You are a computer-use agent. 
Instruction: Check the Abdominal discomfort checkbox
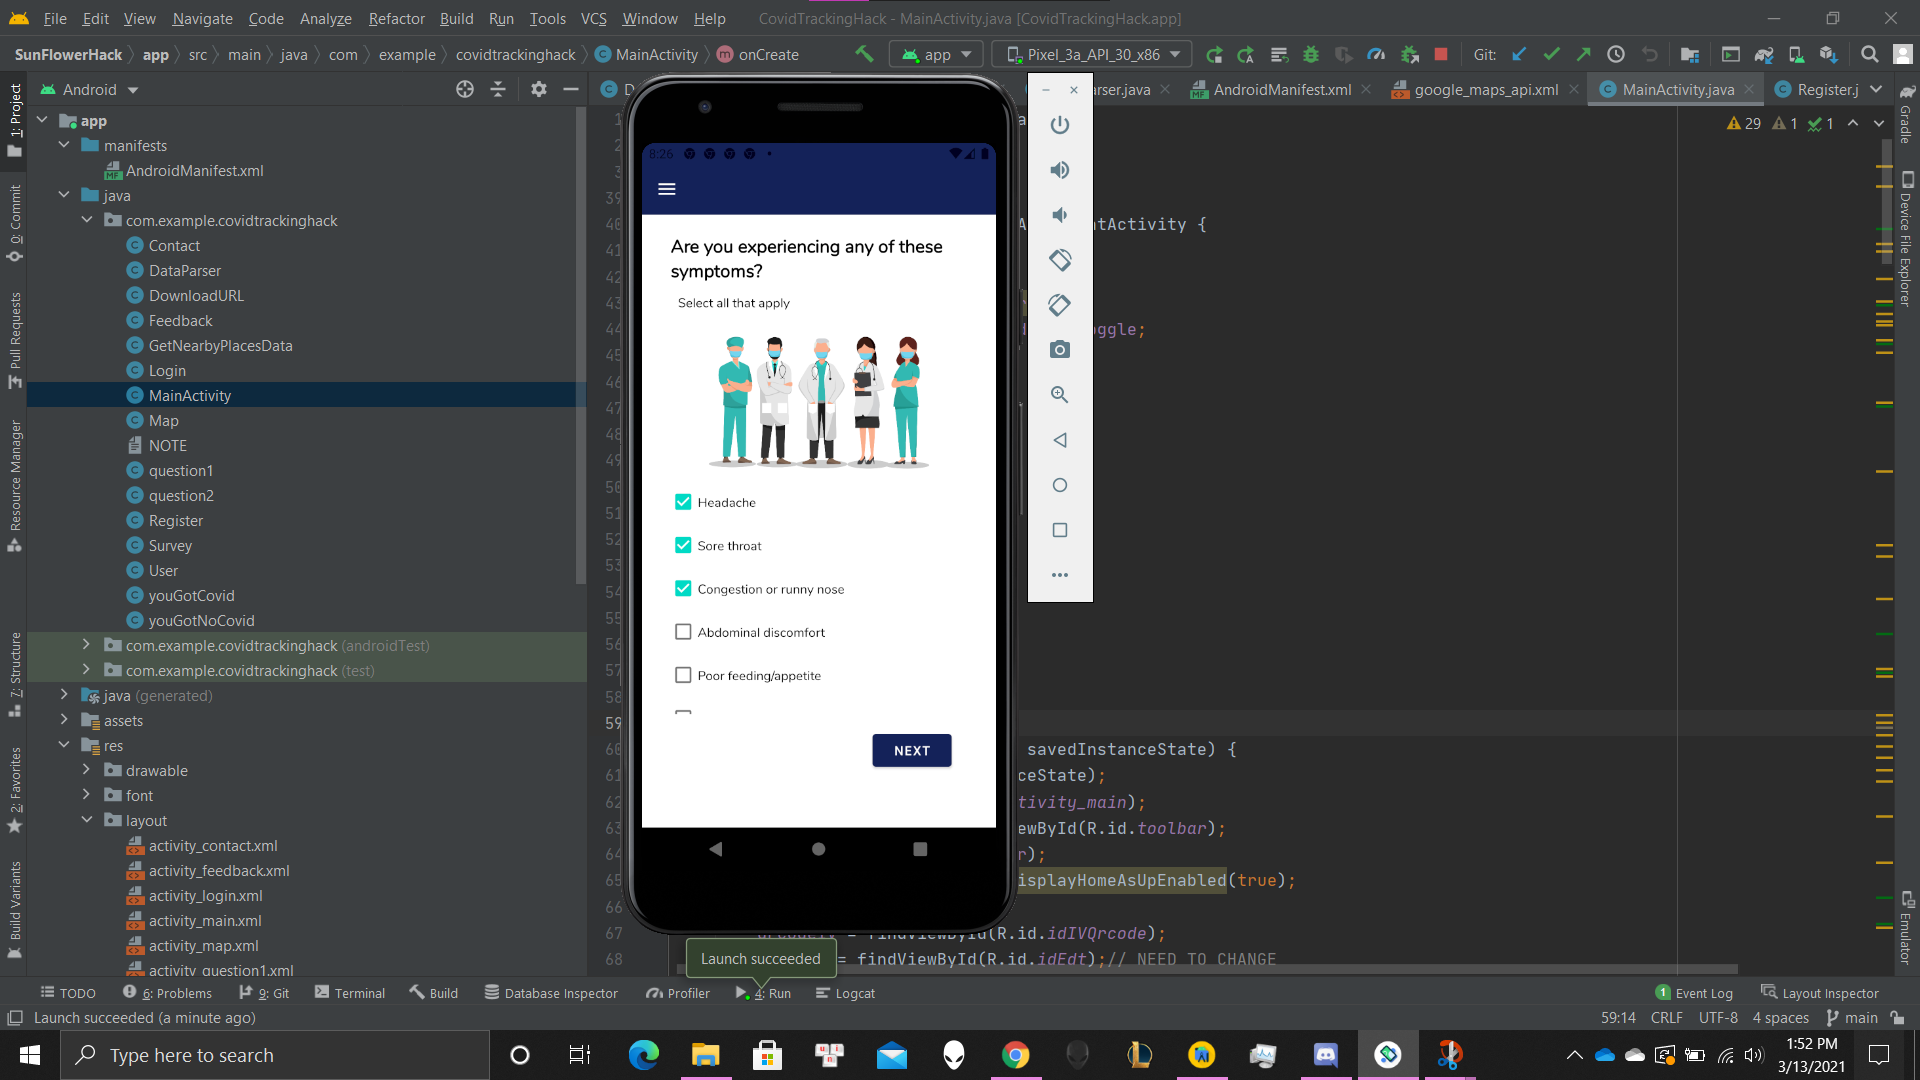[683, 632]
